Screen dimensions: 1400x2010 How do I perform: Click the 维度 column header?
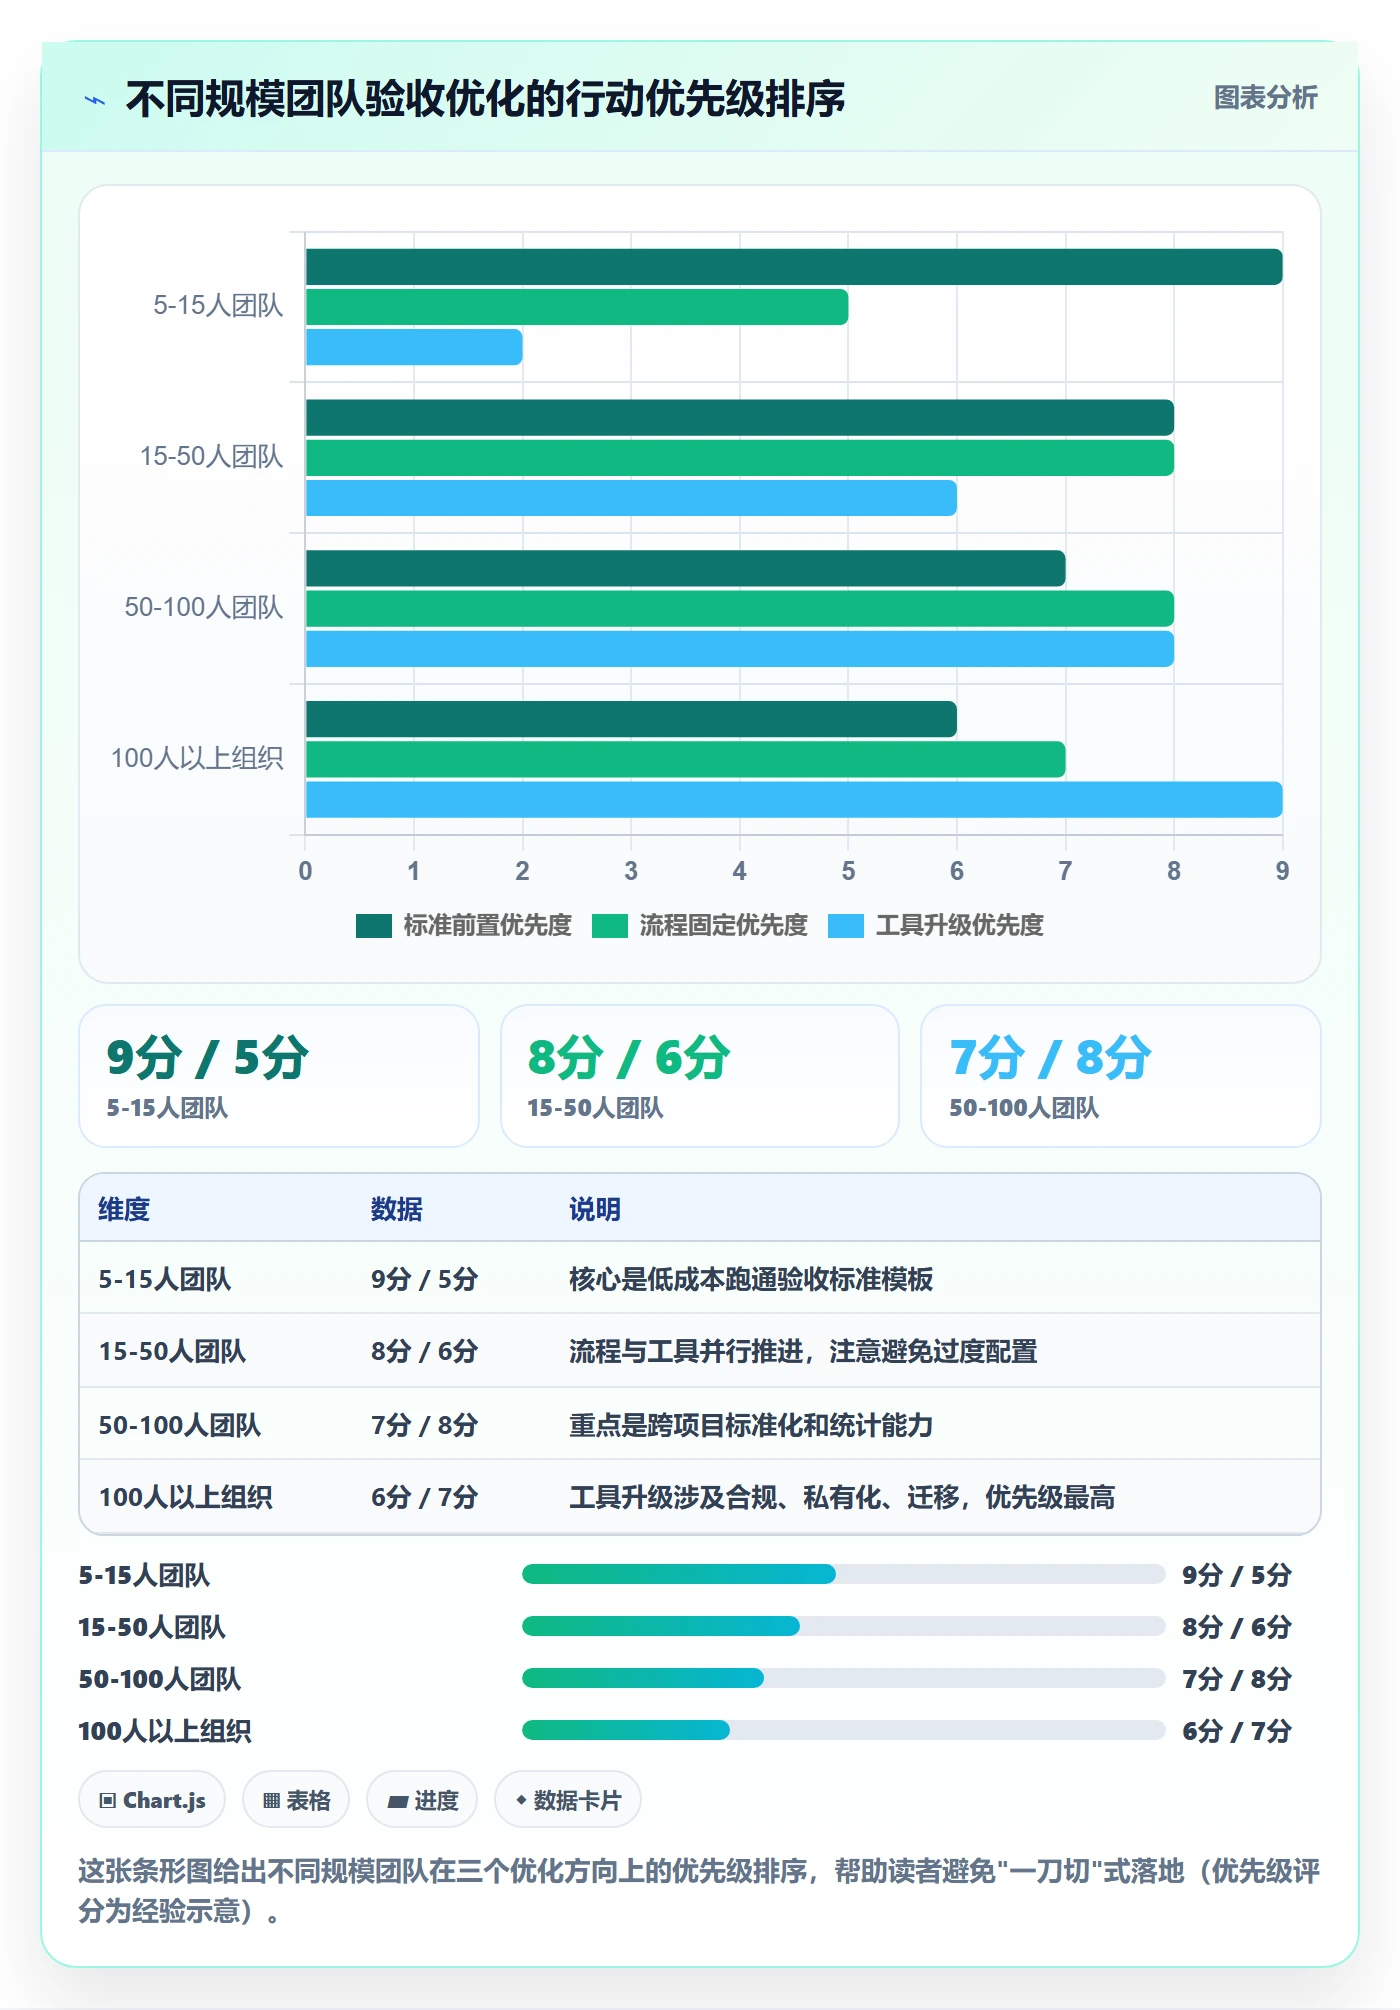point(124,1209)
